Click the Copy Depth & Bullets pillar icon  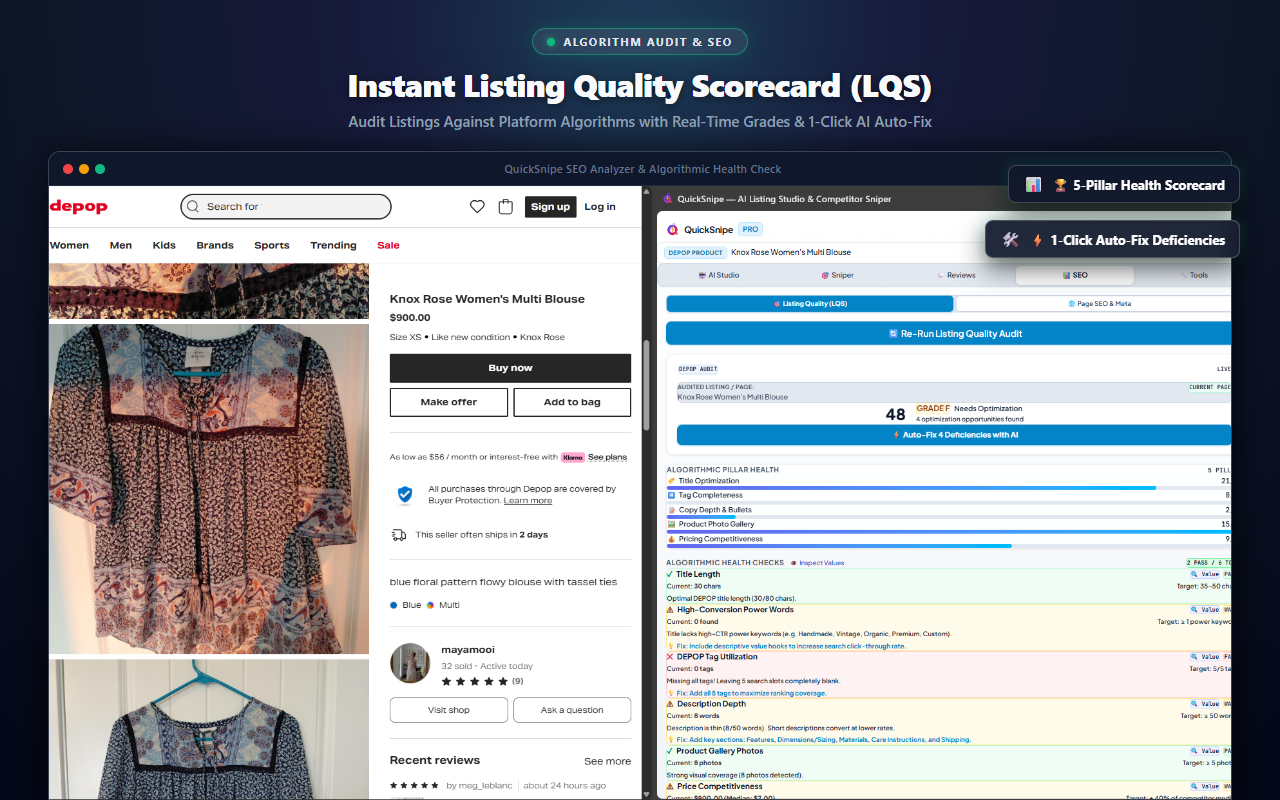click(671, 510)
